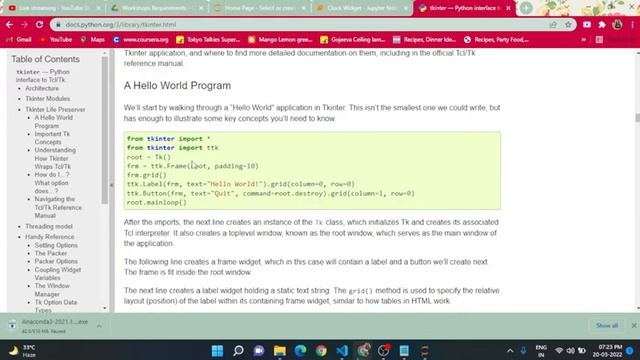Show hidden bookmarks with the double chevron
Screen dimensions: 640x360
coord(584,40)
